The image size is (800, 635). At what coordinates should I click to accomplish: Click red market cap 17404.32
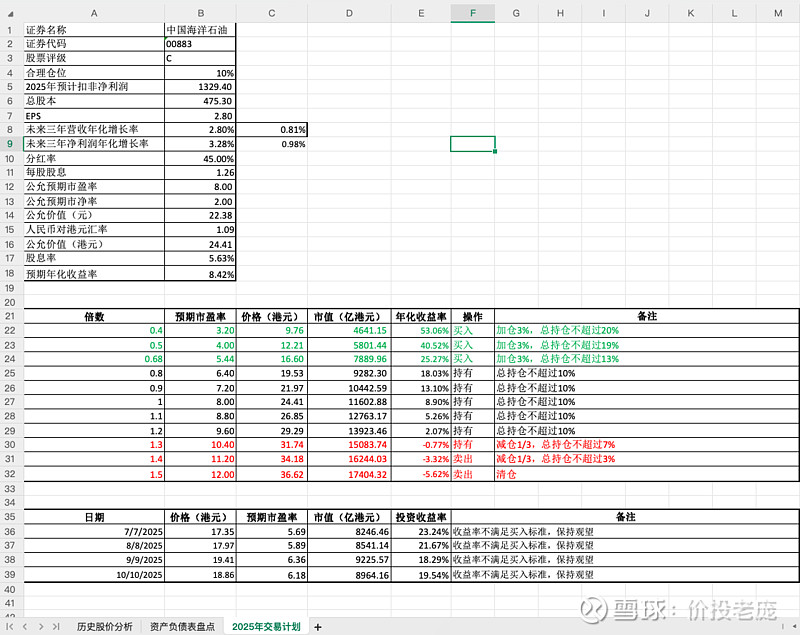349,474
